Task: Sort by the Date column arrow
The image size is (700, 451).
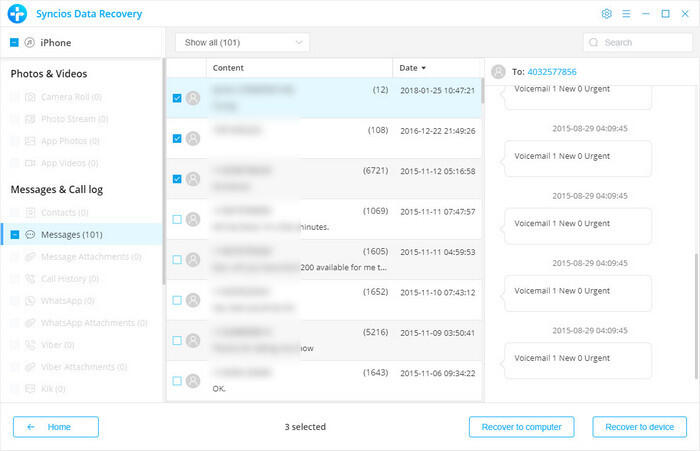Action: pos(423,68)
